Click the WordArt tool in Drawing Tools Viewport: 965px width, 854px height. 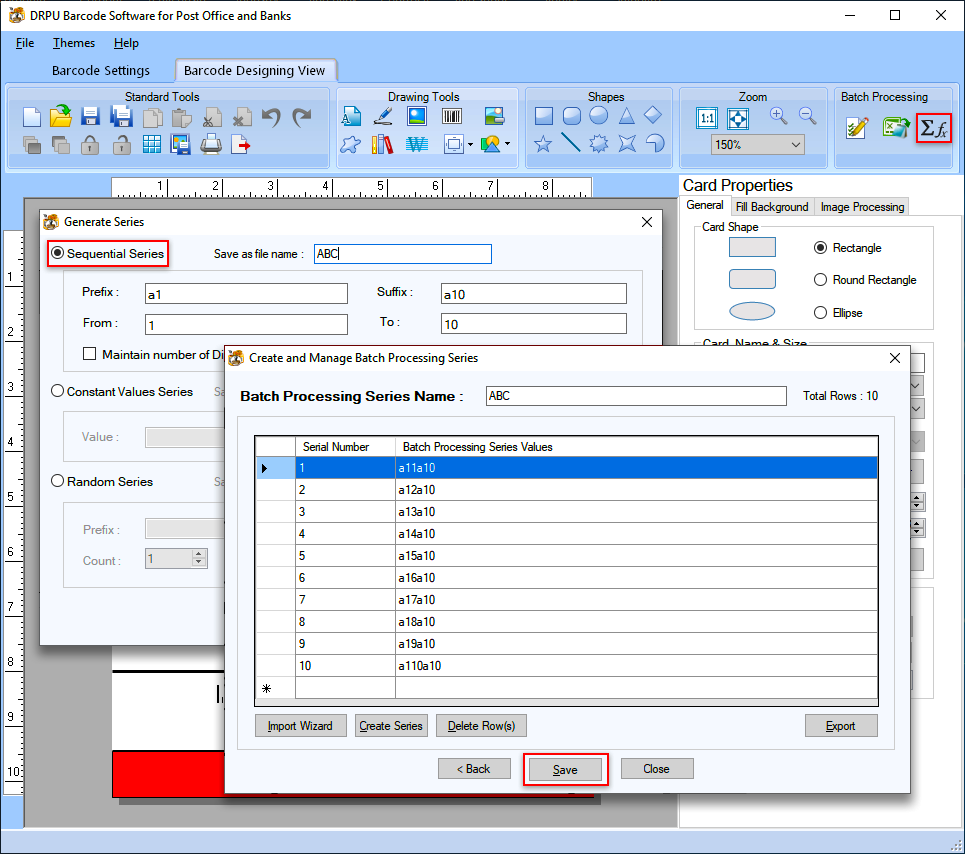pos(416,143)
